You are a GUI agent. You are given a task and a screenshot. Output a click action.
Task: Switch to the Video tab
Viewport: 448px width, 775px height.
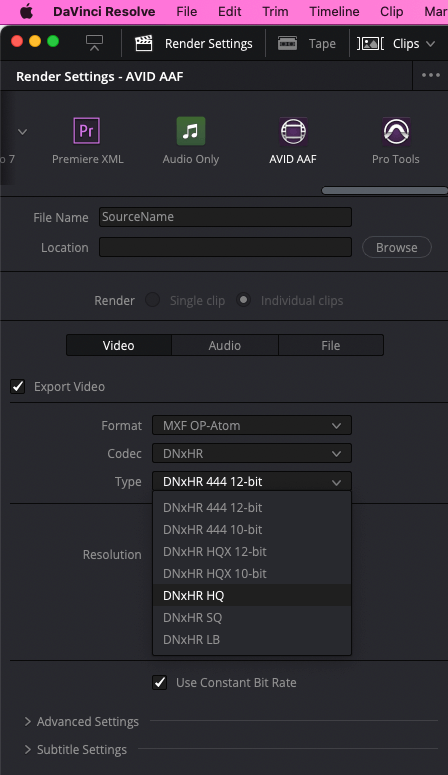tap(119, 345)
